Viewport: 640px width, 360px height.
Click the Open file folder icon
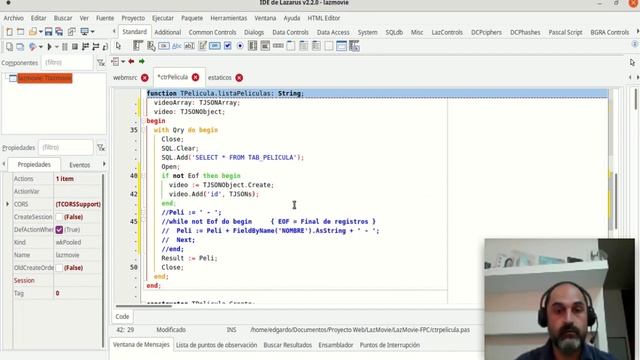tap(33, 32)
